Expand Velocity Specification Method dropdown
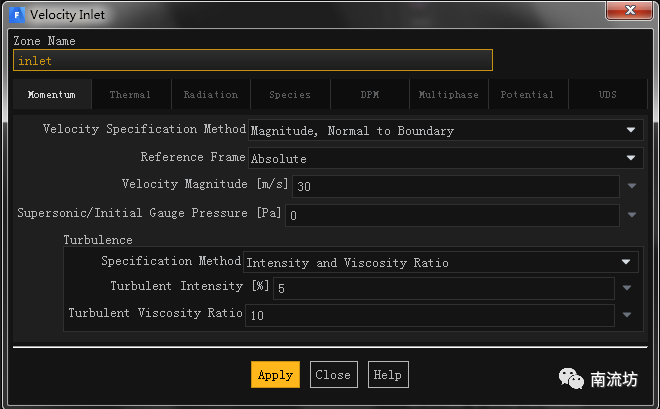 click(444, 131)
